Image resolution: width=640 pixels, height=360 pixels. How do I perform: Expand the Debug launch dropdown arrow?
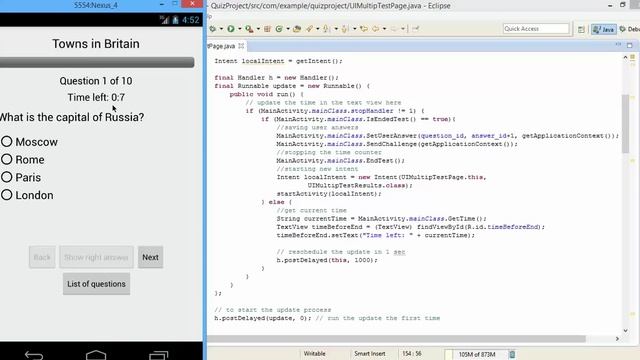(x=221, y=29)
